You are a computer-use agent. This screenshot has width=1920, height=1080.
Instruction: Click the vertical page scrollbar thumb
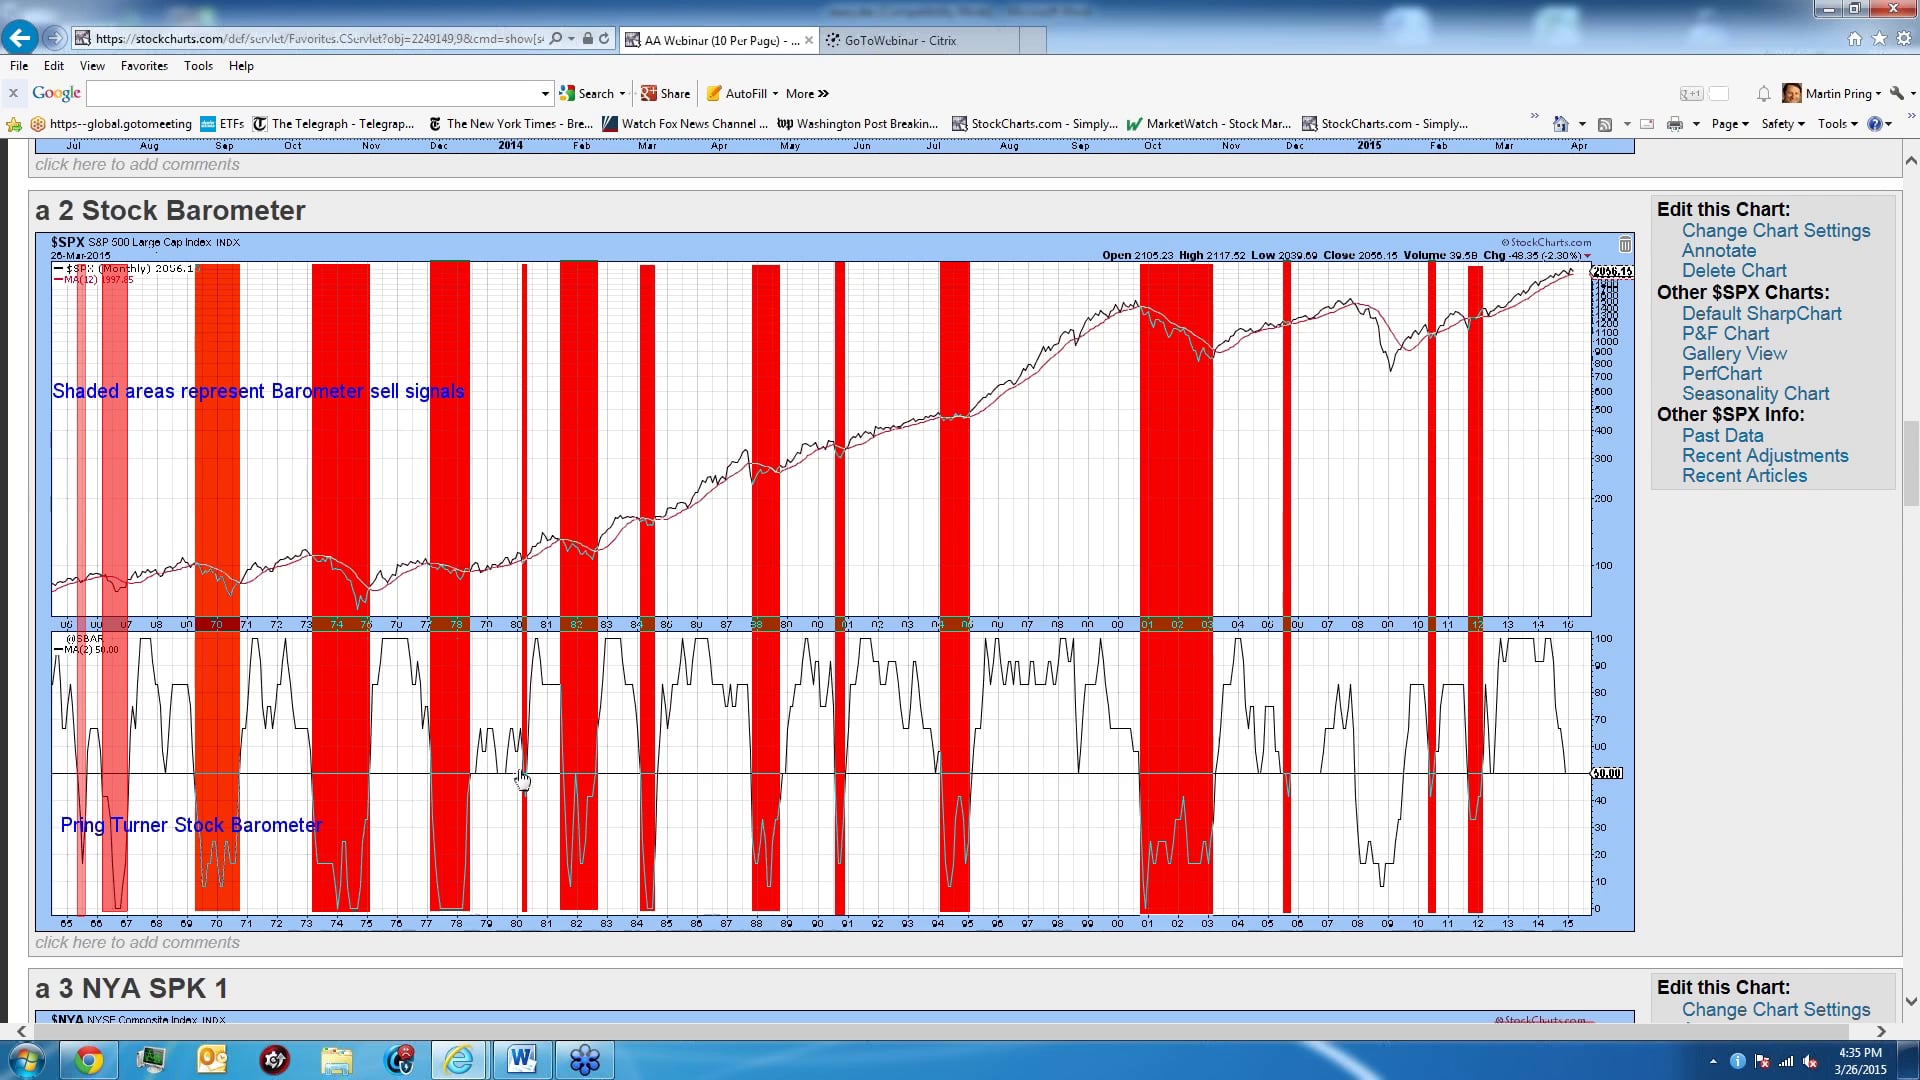[1910, 465]
